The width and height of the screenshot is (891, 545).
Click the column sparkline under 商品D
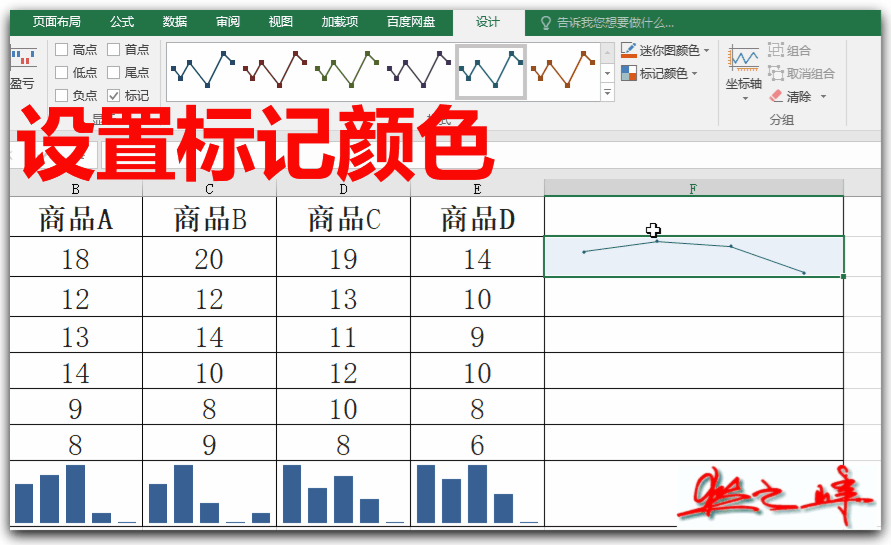[x=477, y=493]
